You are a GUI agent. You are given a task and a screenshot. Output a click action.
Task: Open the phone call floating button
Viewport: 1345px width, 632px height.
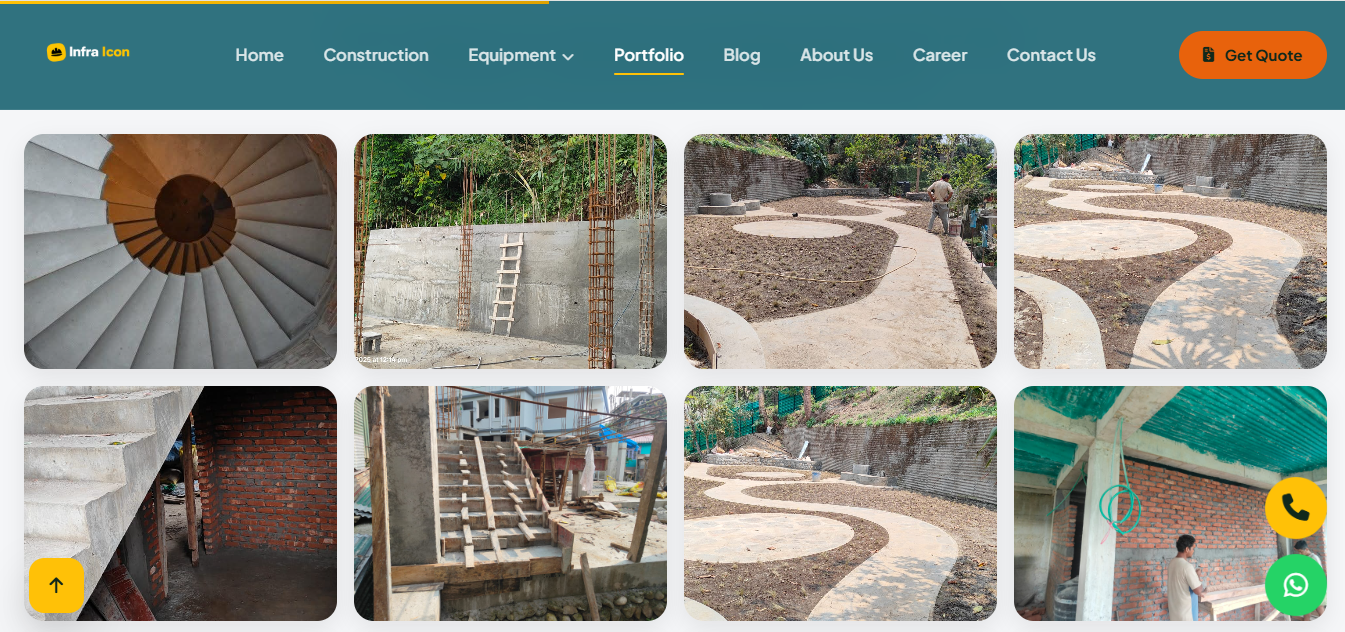[x=1295, y=508]
